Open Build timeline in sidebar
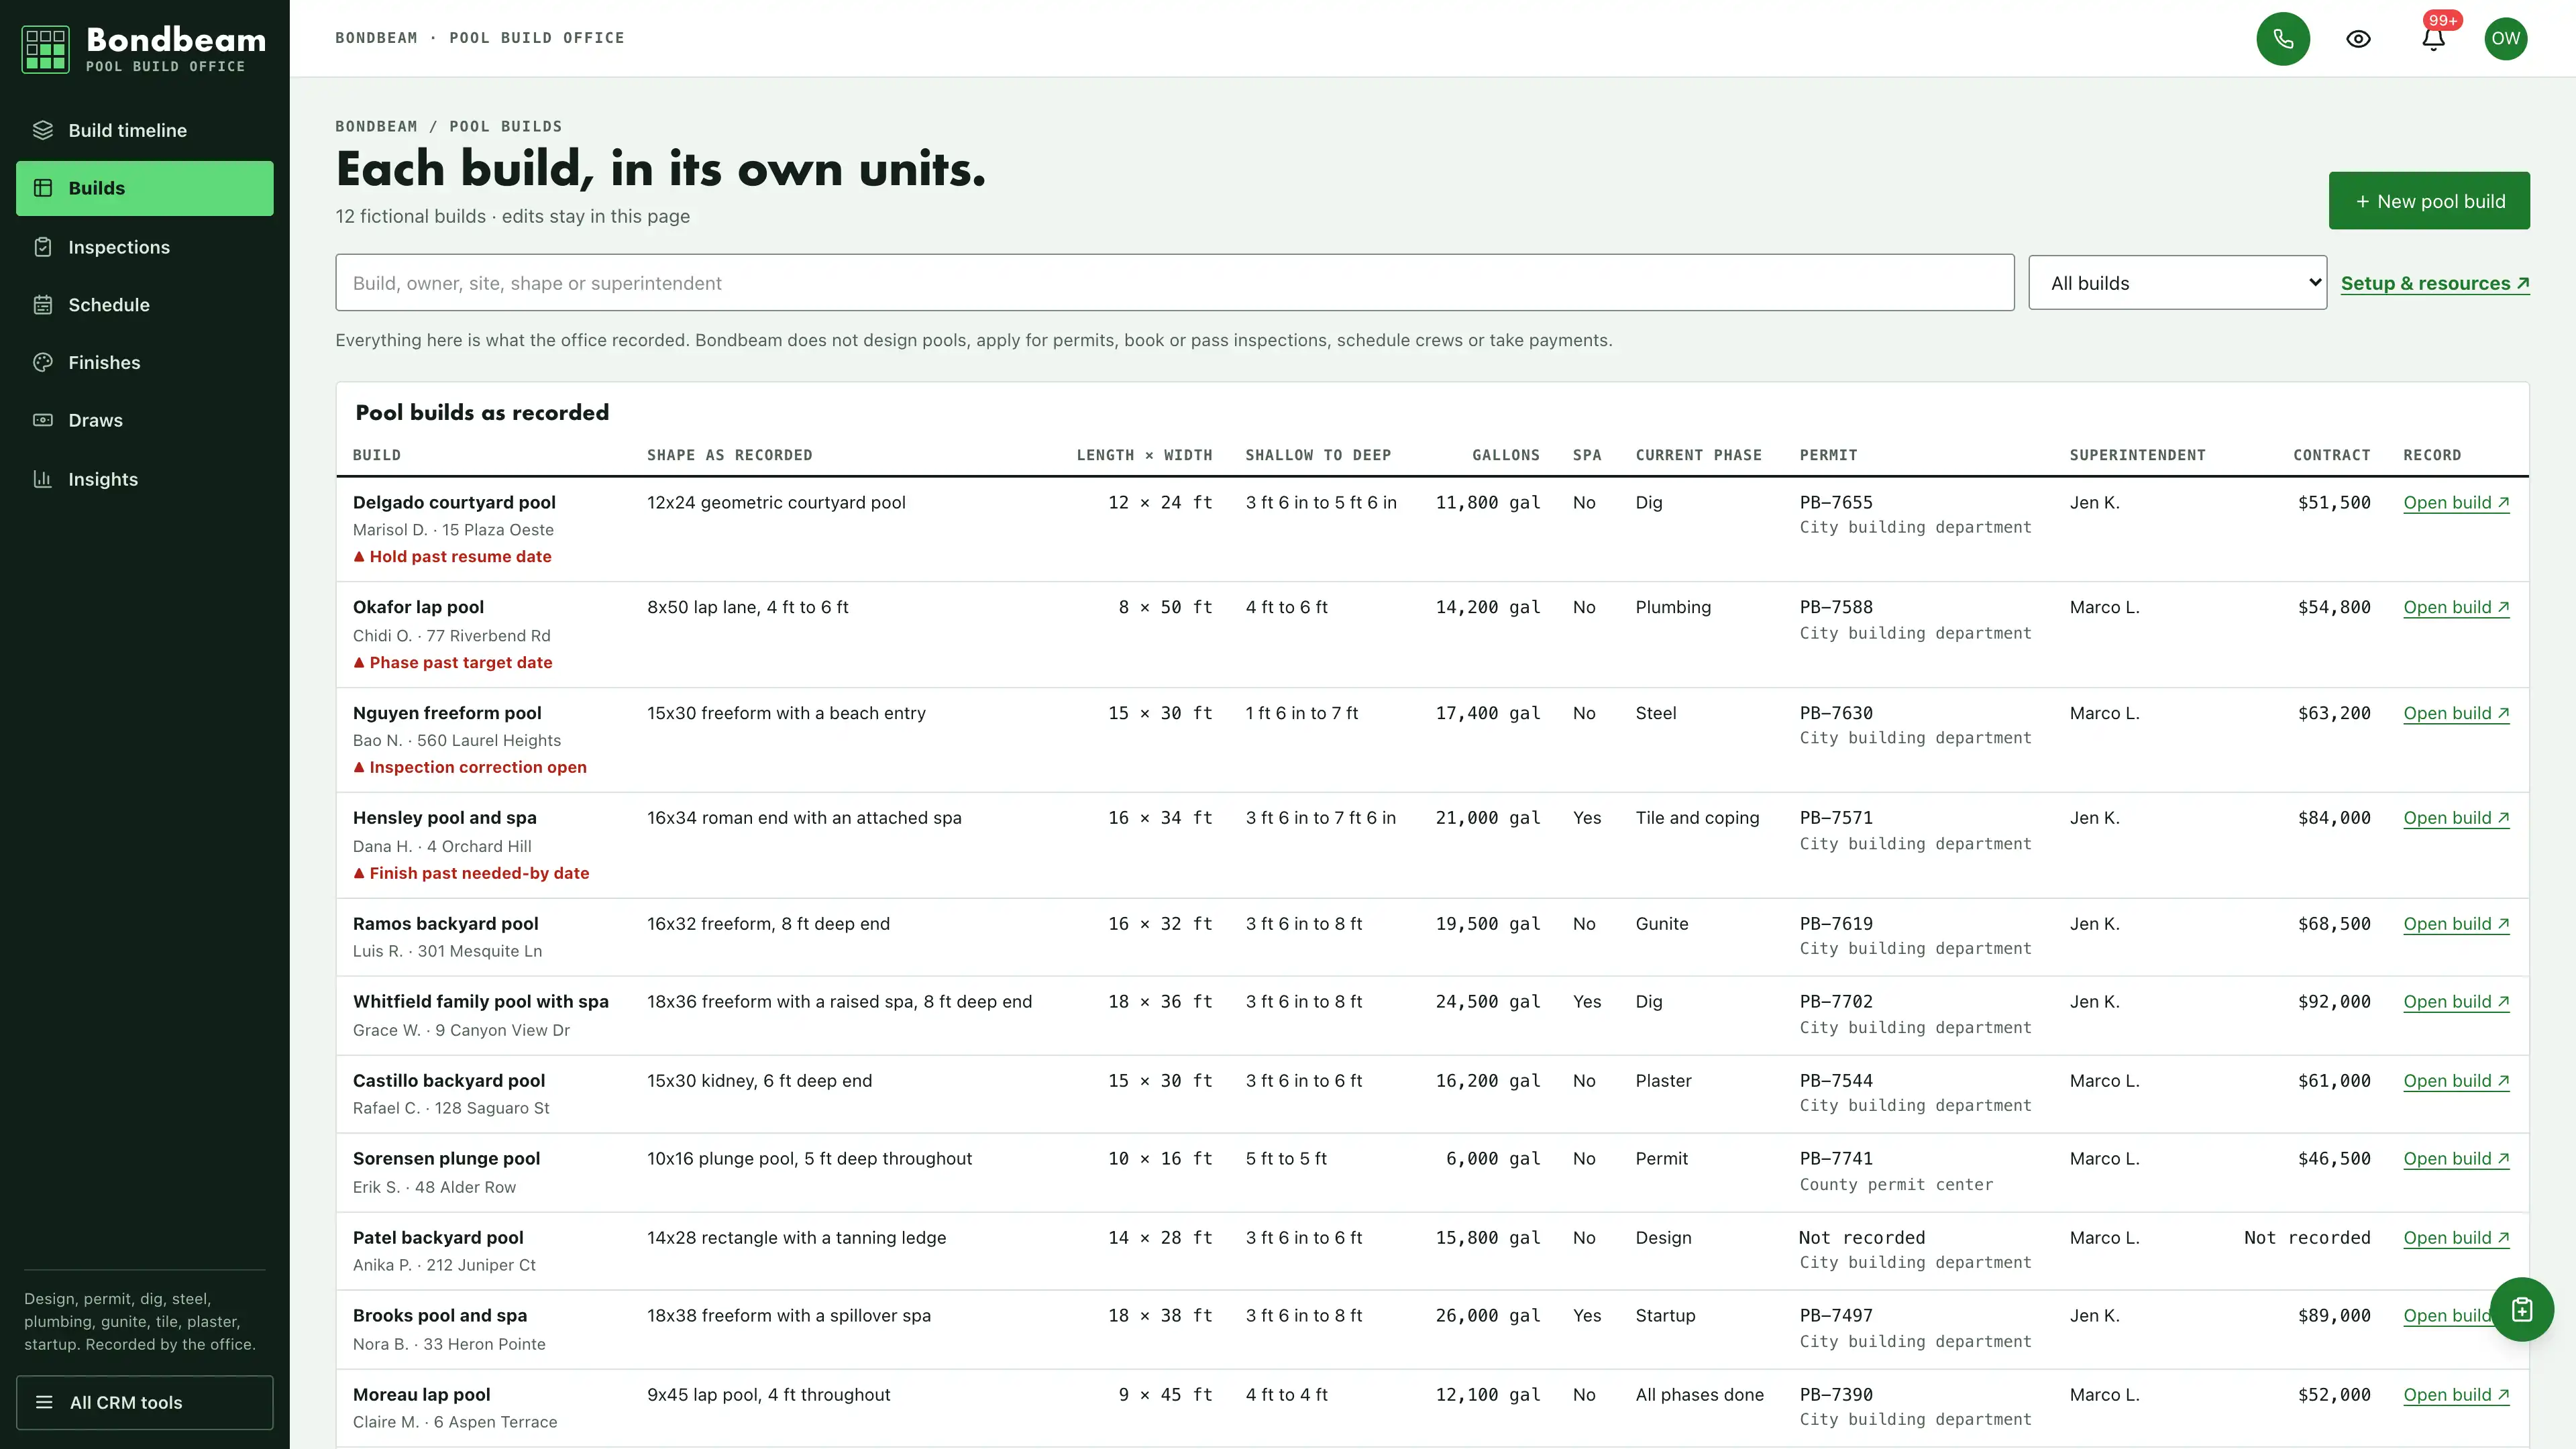The height and width of the screenshot is (1449, 2576). point(144,130)
